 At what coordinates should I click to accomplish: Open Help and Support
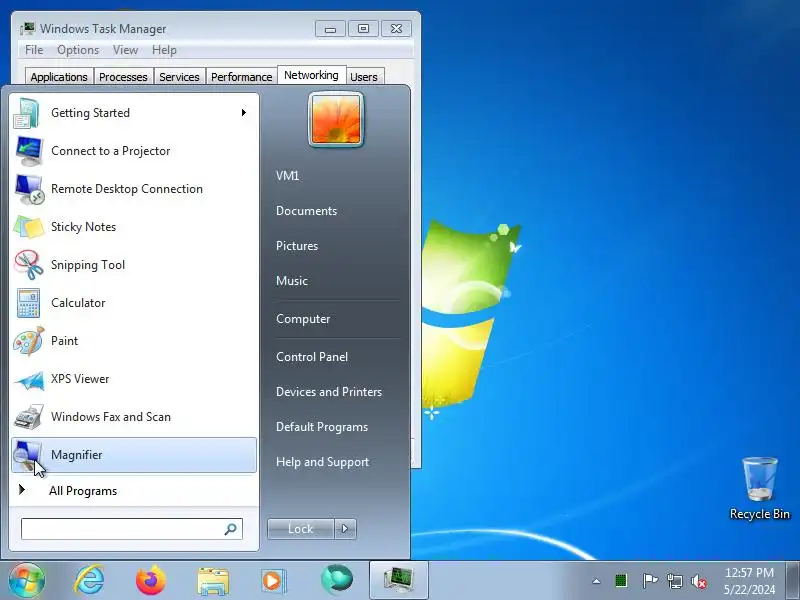point(322,462)
